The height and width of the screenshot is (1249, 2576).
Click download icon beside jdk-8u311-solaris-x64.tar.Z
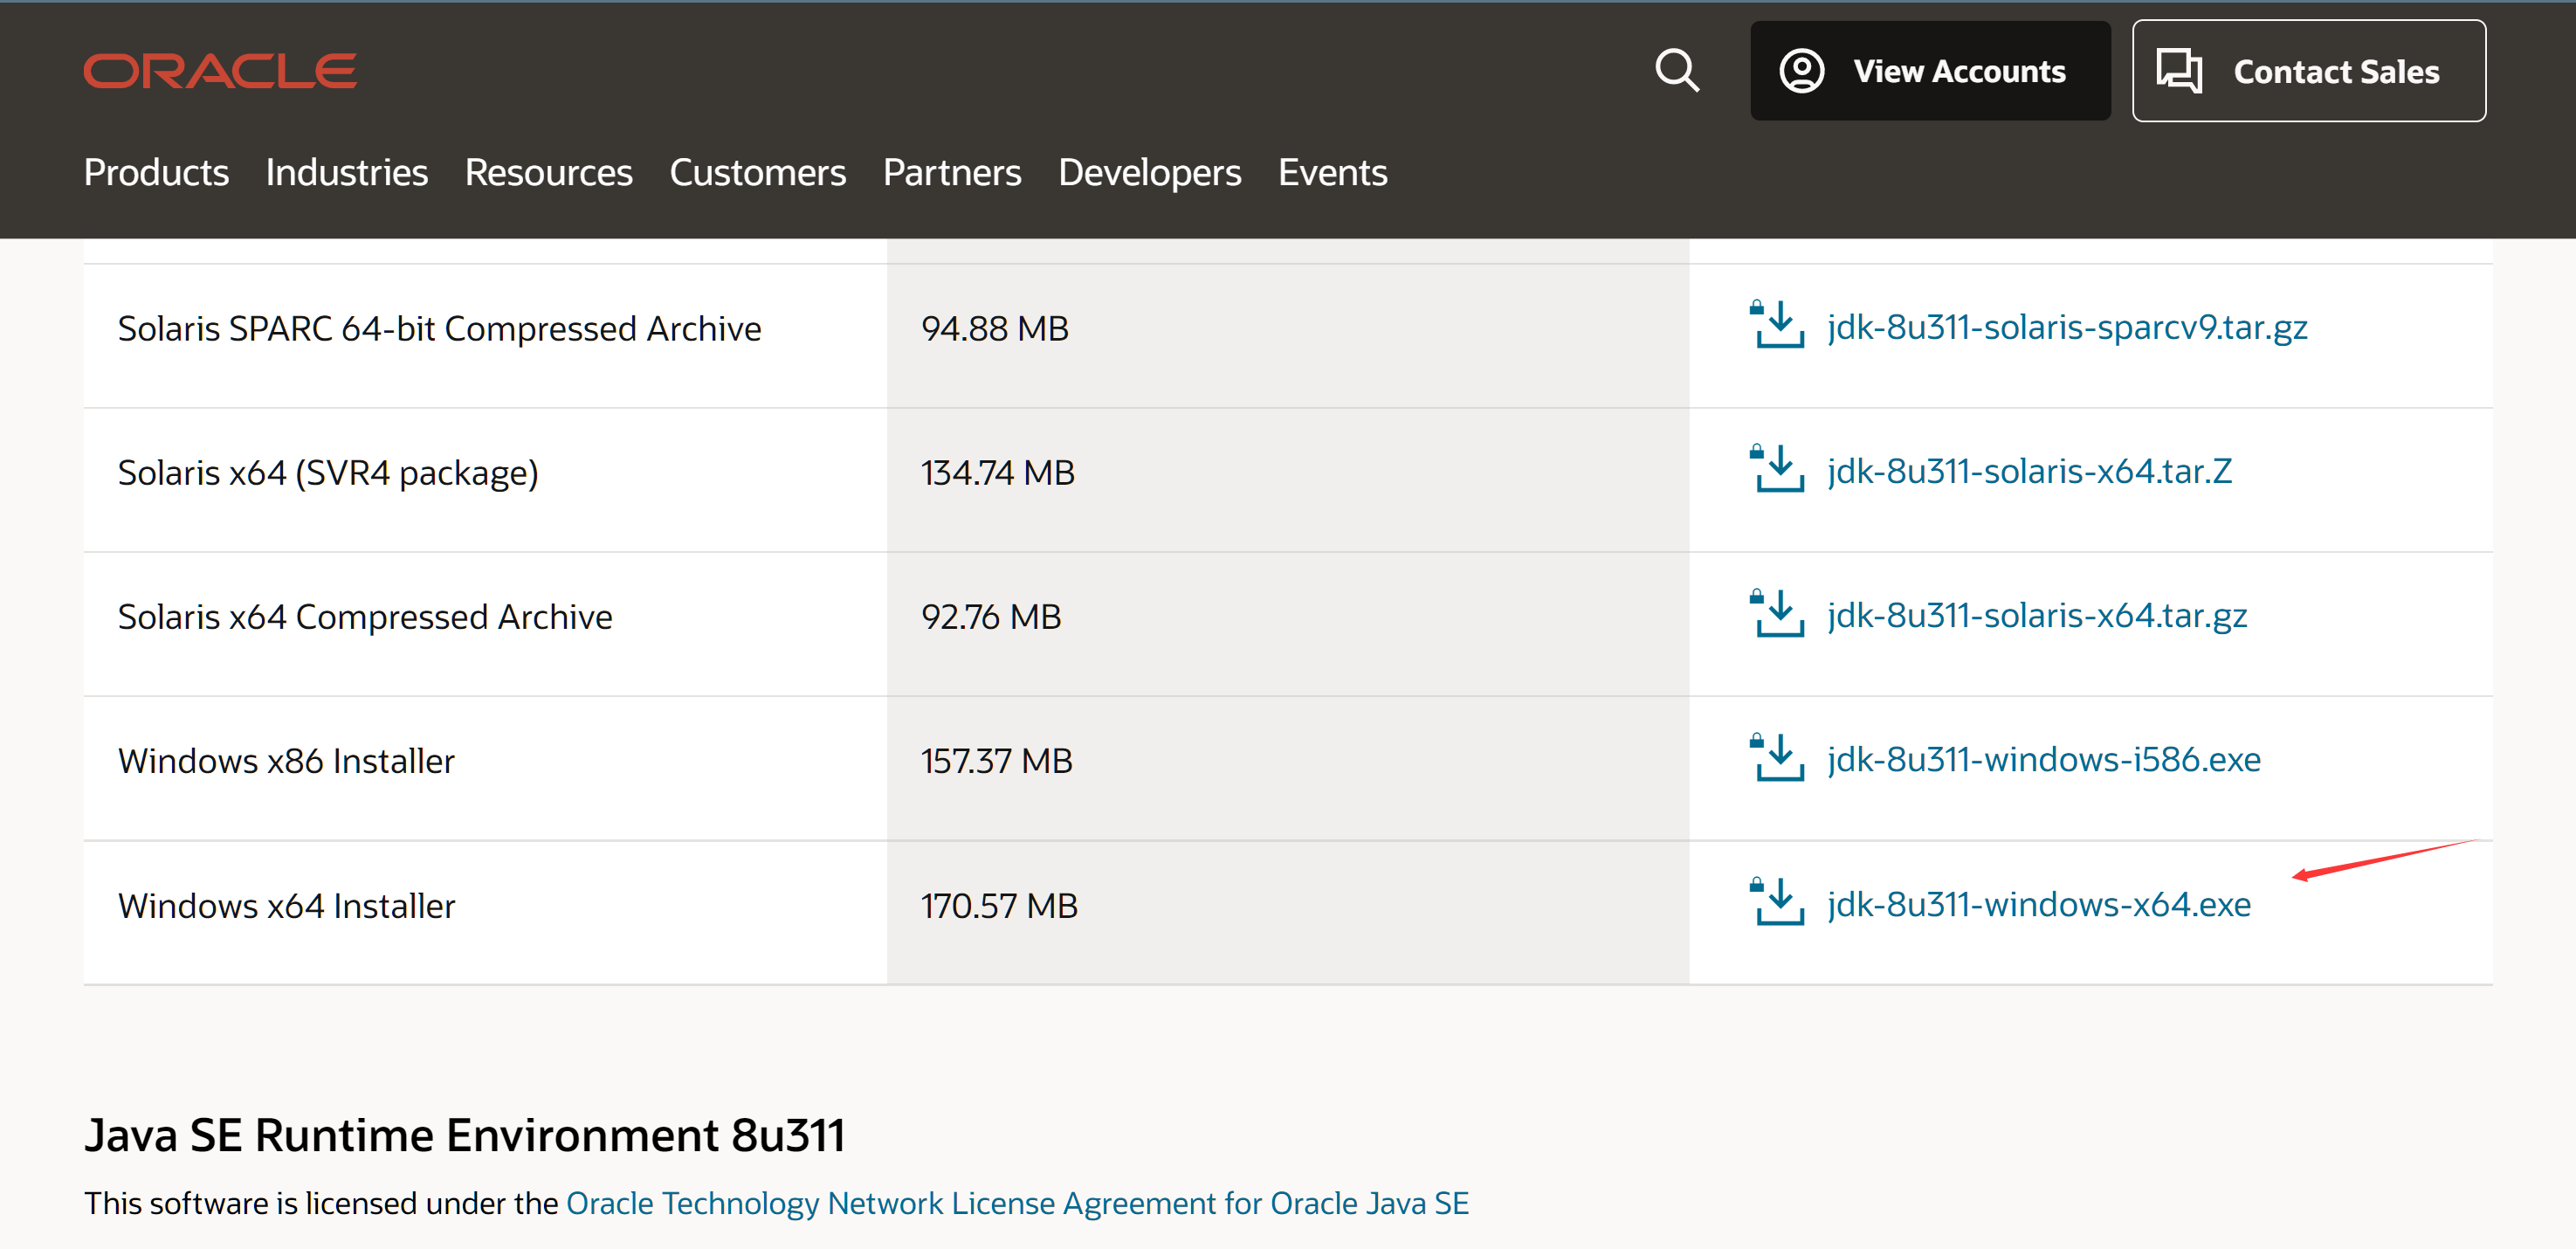(x=1779, y=471)
